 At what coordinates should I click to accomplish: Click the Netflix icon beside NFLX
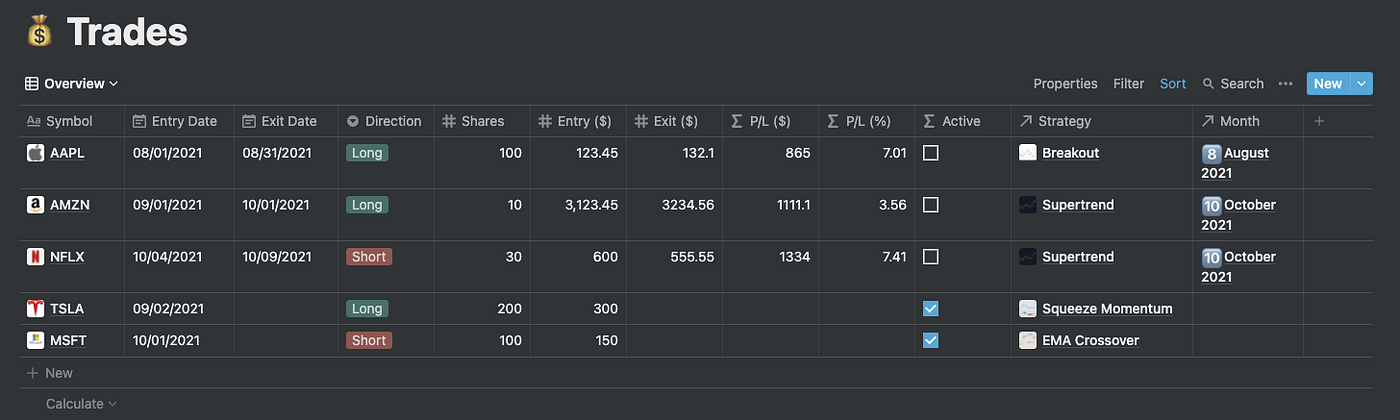pyautogui.click(x=35, y=257)
